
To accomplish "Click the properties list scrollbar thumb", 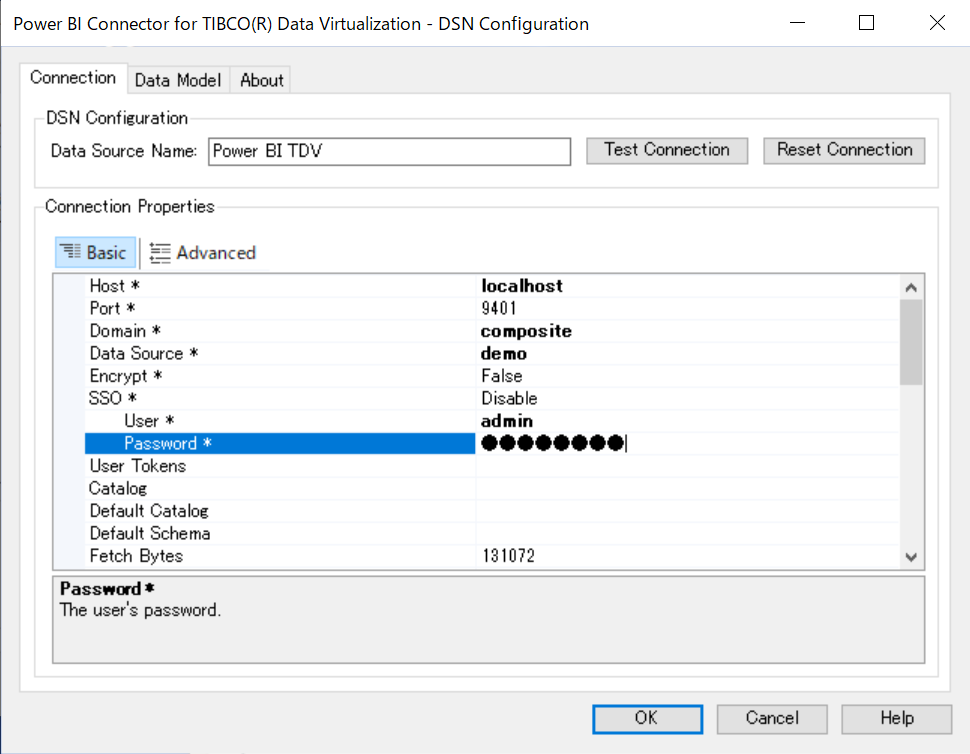I will tap(911, 342).
